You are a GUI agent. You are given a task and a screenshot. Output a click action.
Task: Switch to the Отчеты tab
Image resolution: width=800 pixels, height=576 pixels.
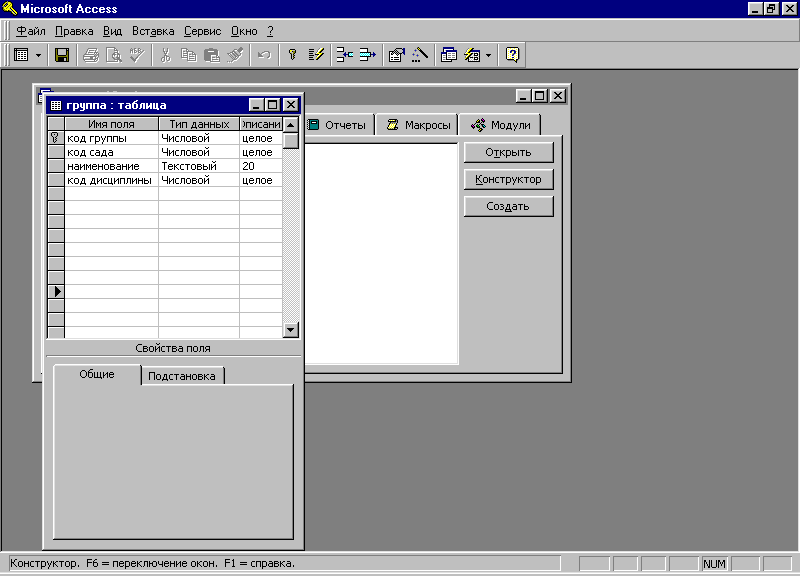point(339,124)
